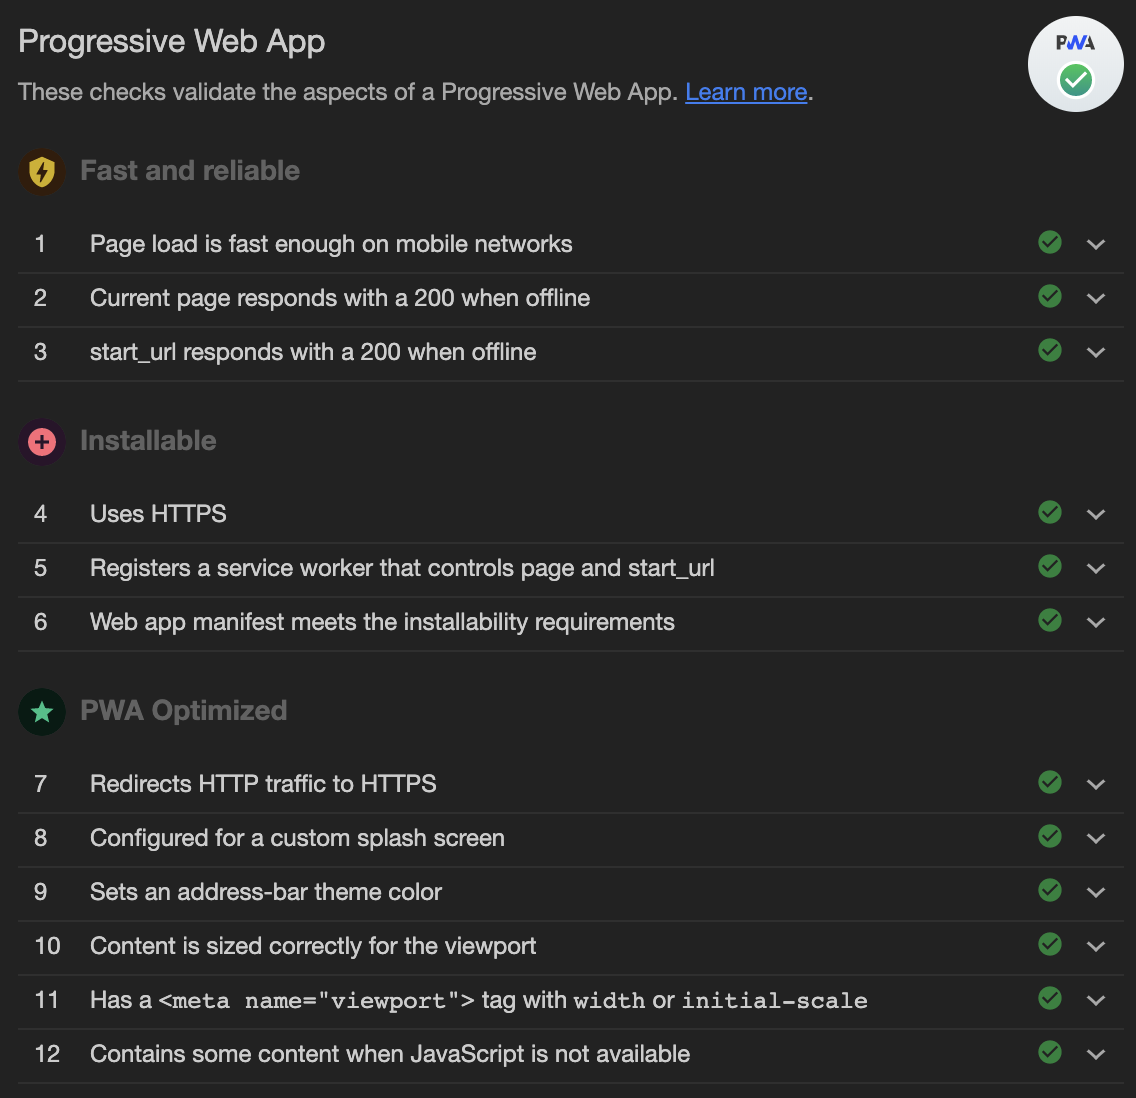Screen dimensions: 1136x1098
Task: Click the Fast and reliable lightning shield icon
Action: coord(41,171)
